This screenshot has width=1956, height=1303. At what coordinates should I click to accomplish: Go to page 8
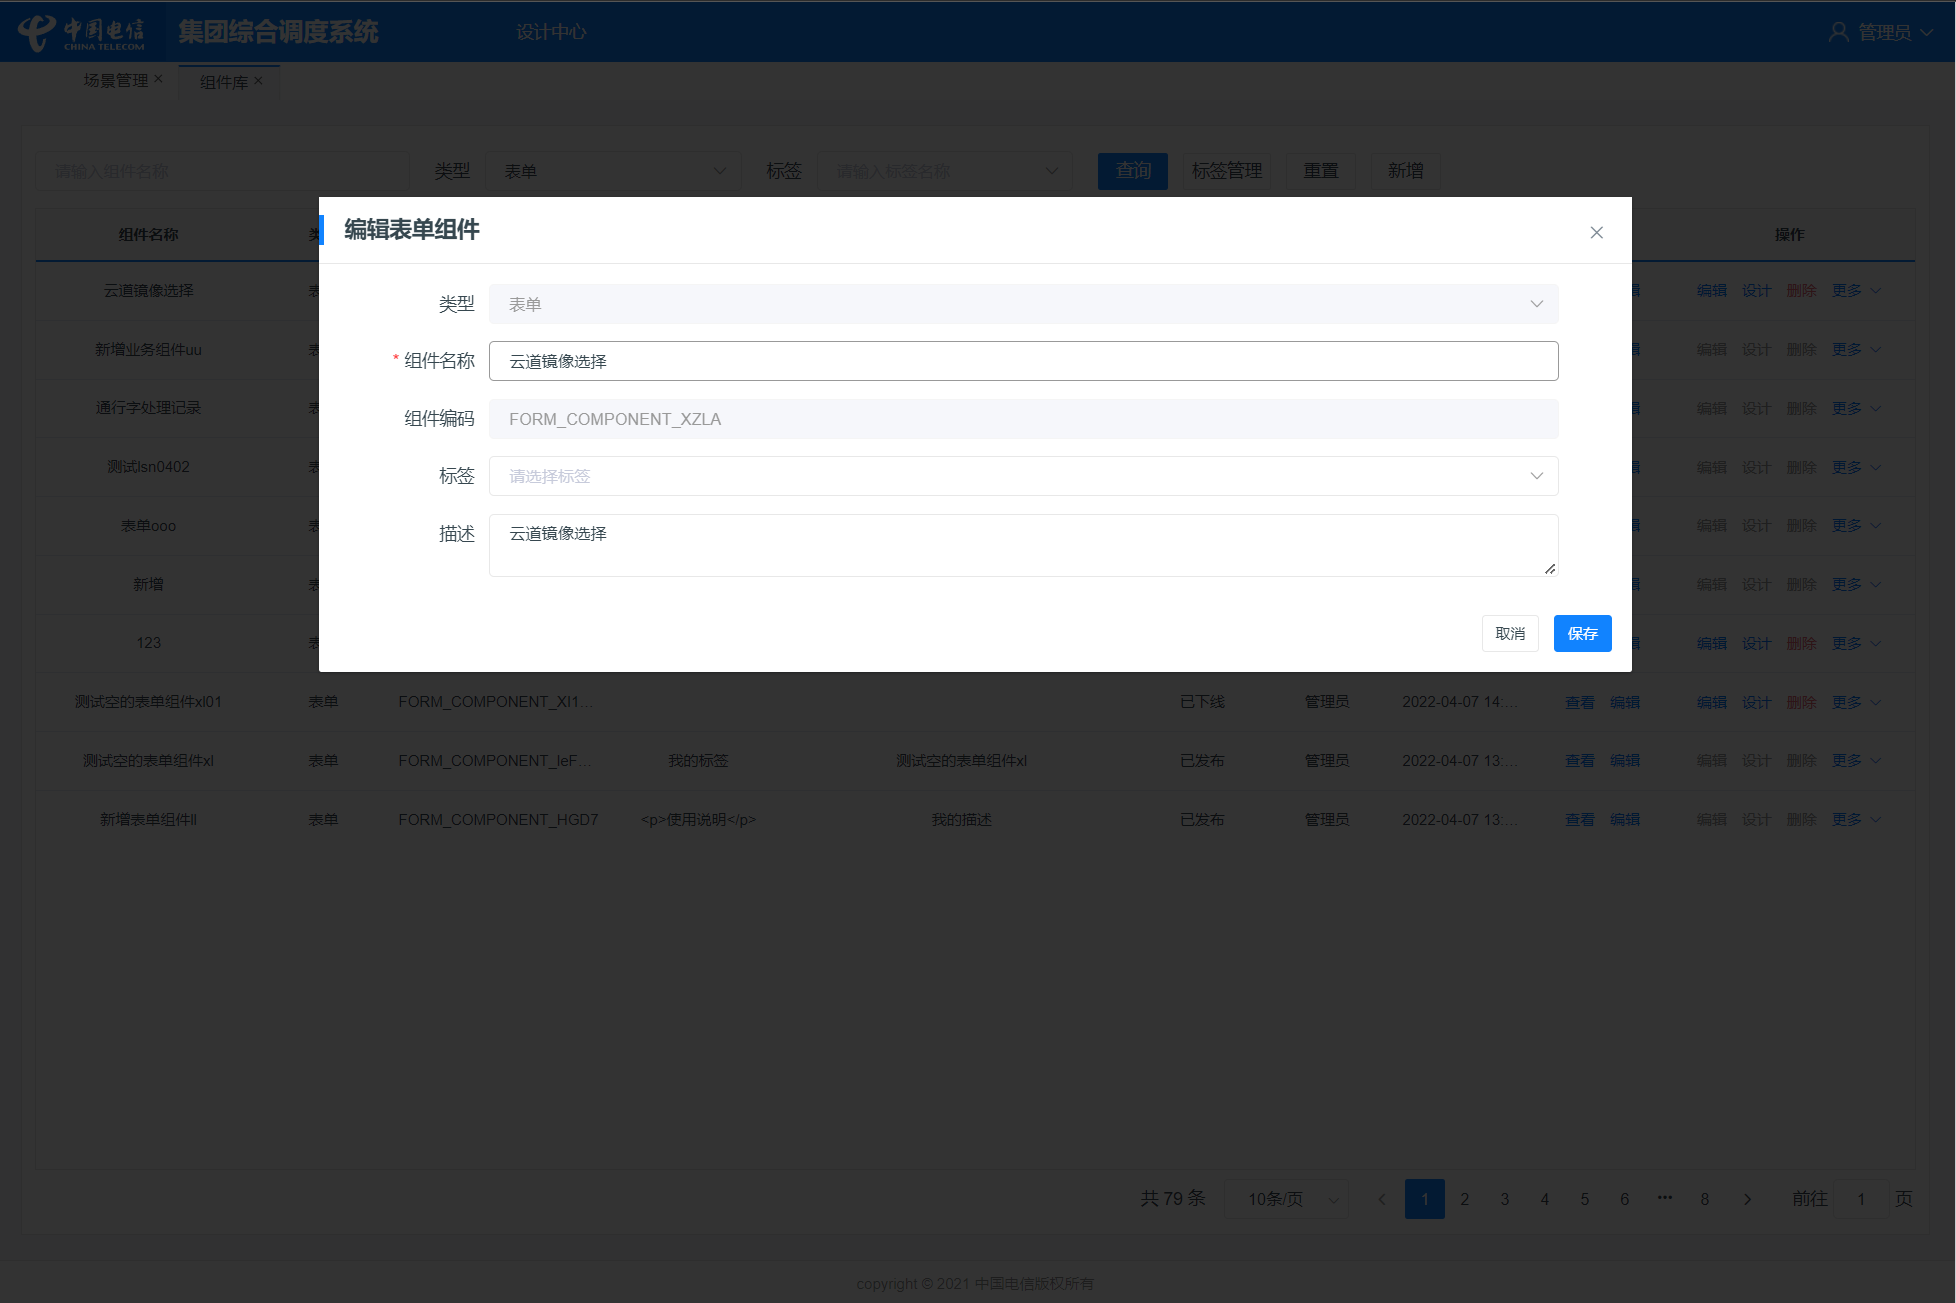[x=1704, y=1199]
